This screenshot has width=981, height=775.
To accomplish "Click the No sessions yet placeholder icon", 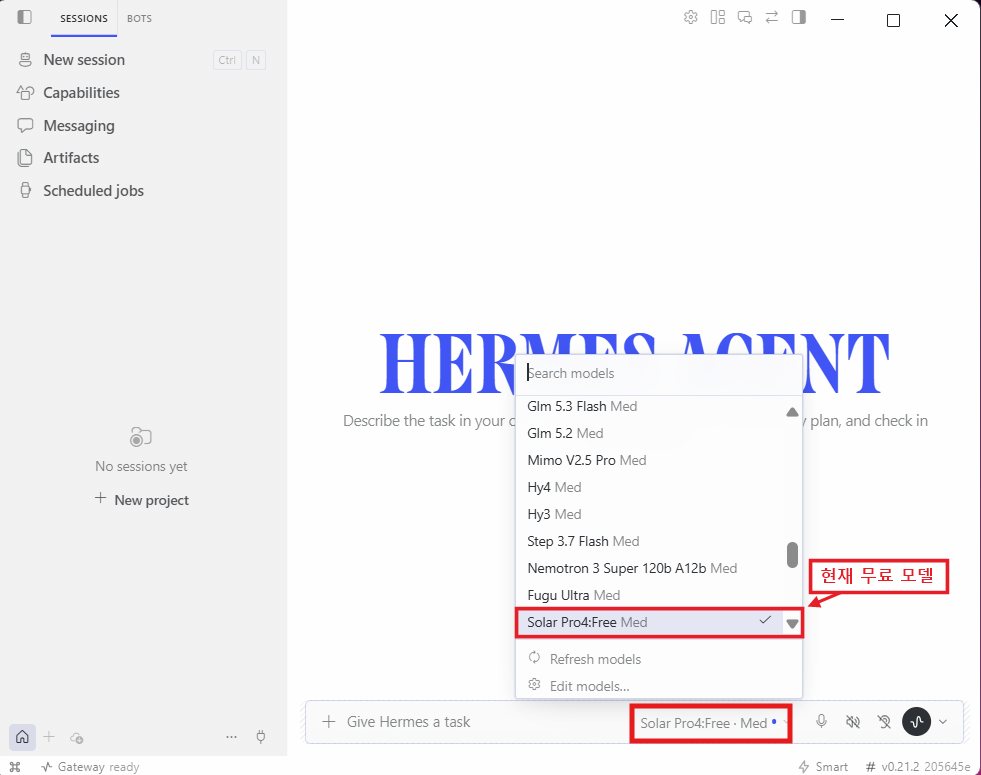I will pyautogui.click(x=141, y=437).
